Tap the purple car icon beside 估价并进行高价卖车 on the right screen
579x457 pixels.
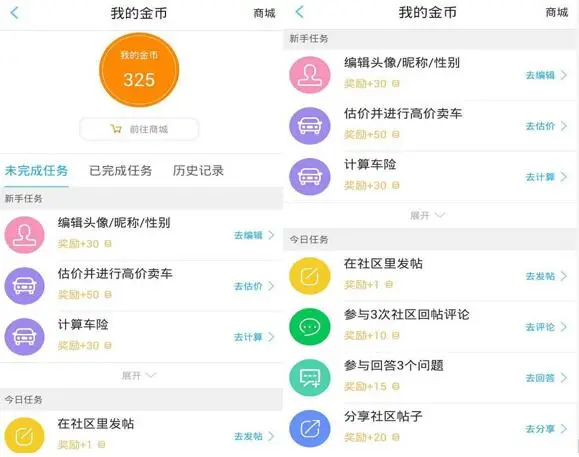pyautogui.click(x=309, y=126)
